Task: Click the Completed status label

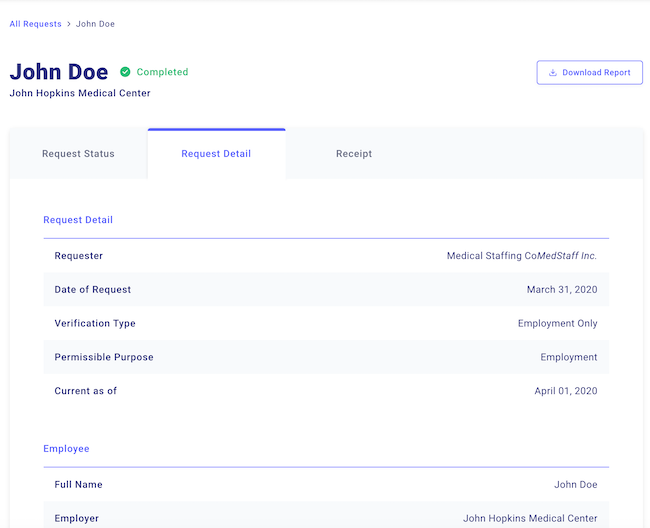Action: point(162,72)
